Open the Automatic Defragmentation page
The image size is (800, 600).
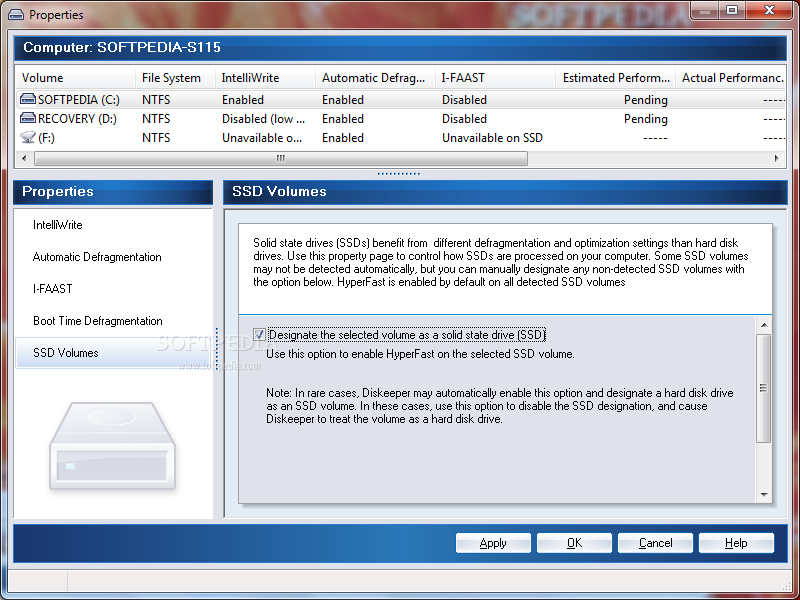point(97,257)
